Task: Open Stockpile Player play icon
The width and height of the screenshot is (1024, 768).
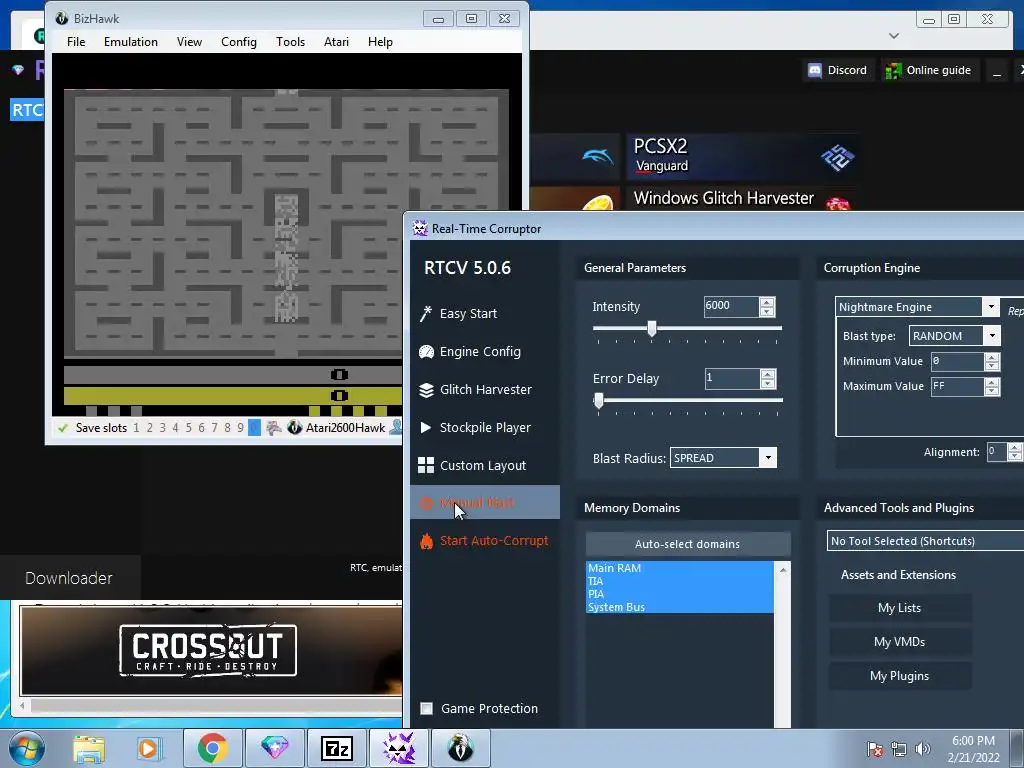Action: (426, 428)
